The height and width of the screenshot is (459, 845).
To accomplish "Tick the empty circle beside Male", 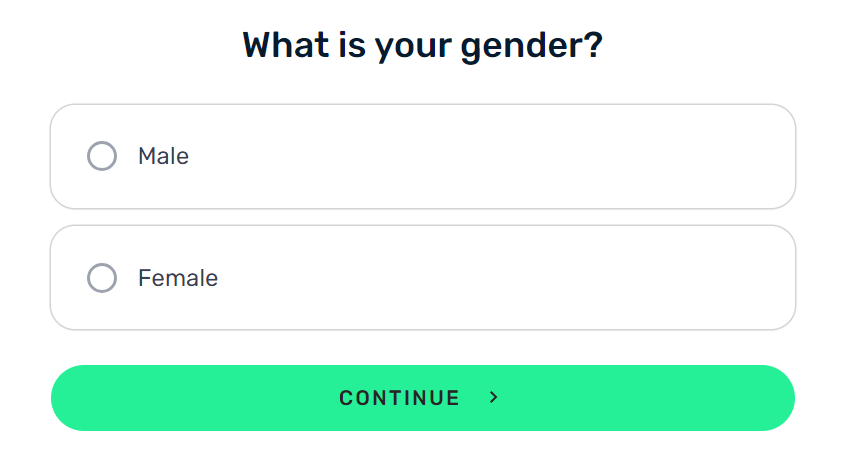I will [x=102, y=156].
